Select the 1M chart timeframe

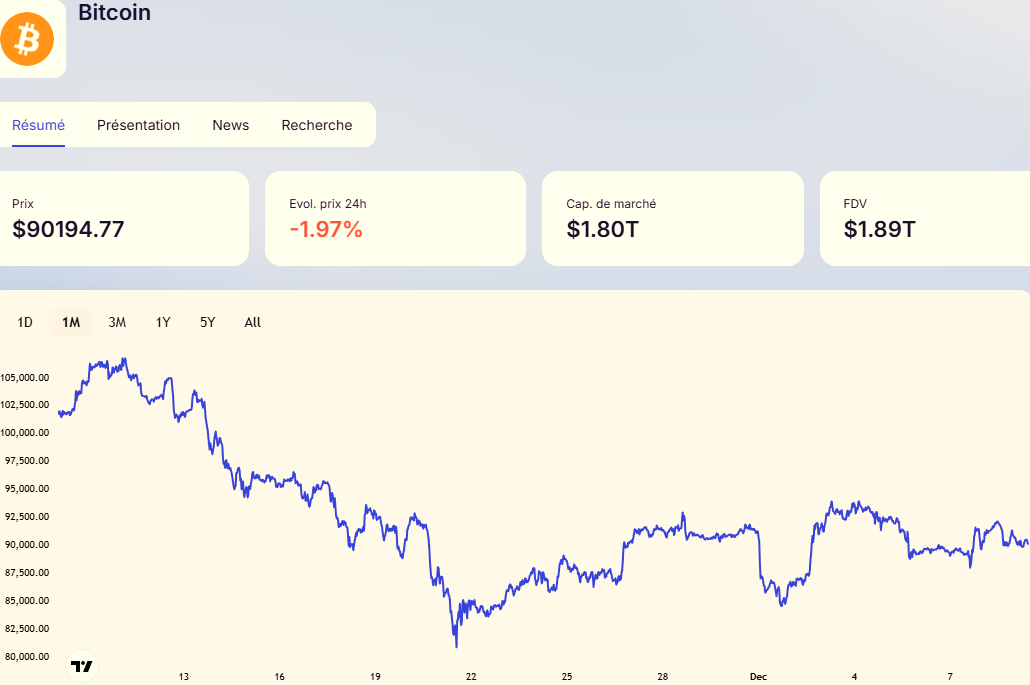pos(71,322)
